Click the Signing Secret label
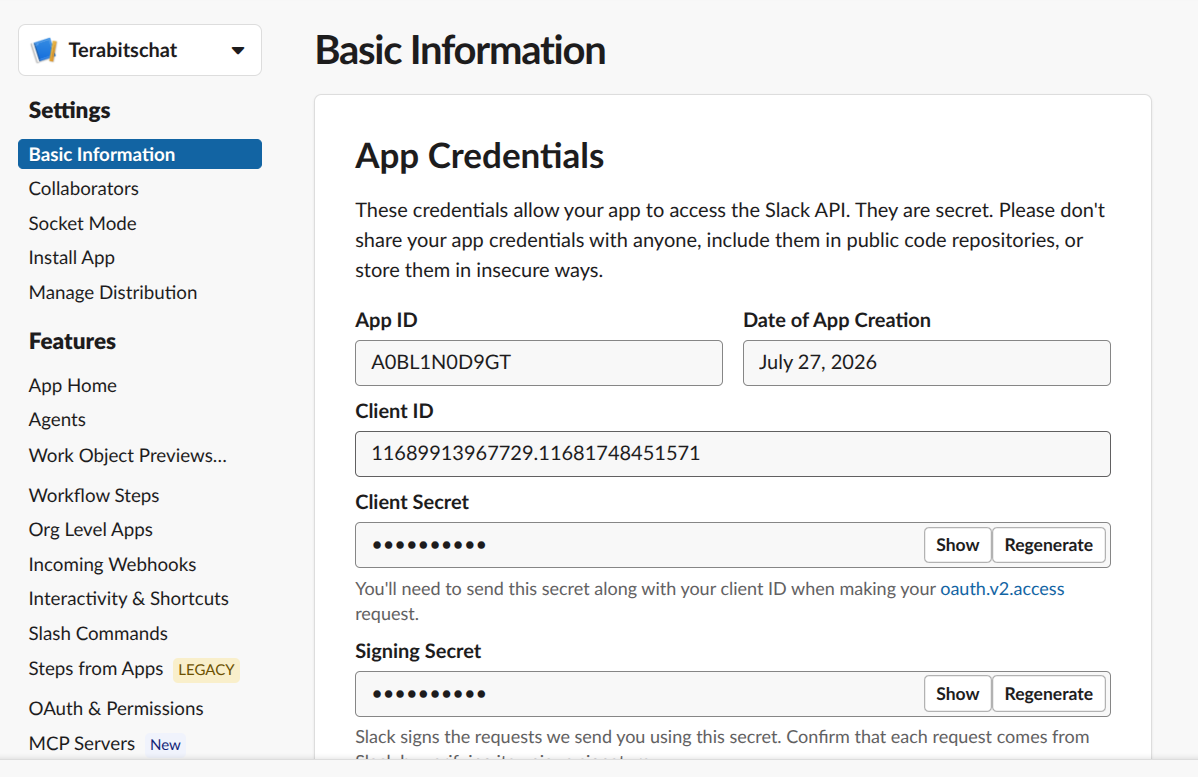This screenshot has height=777, width=1198. (418, 652)
